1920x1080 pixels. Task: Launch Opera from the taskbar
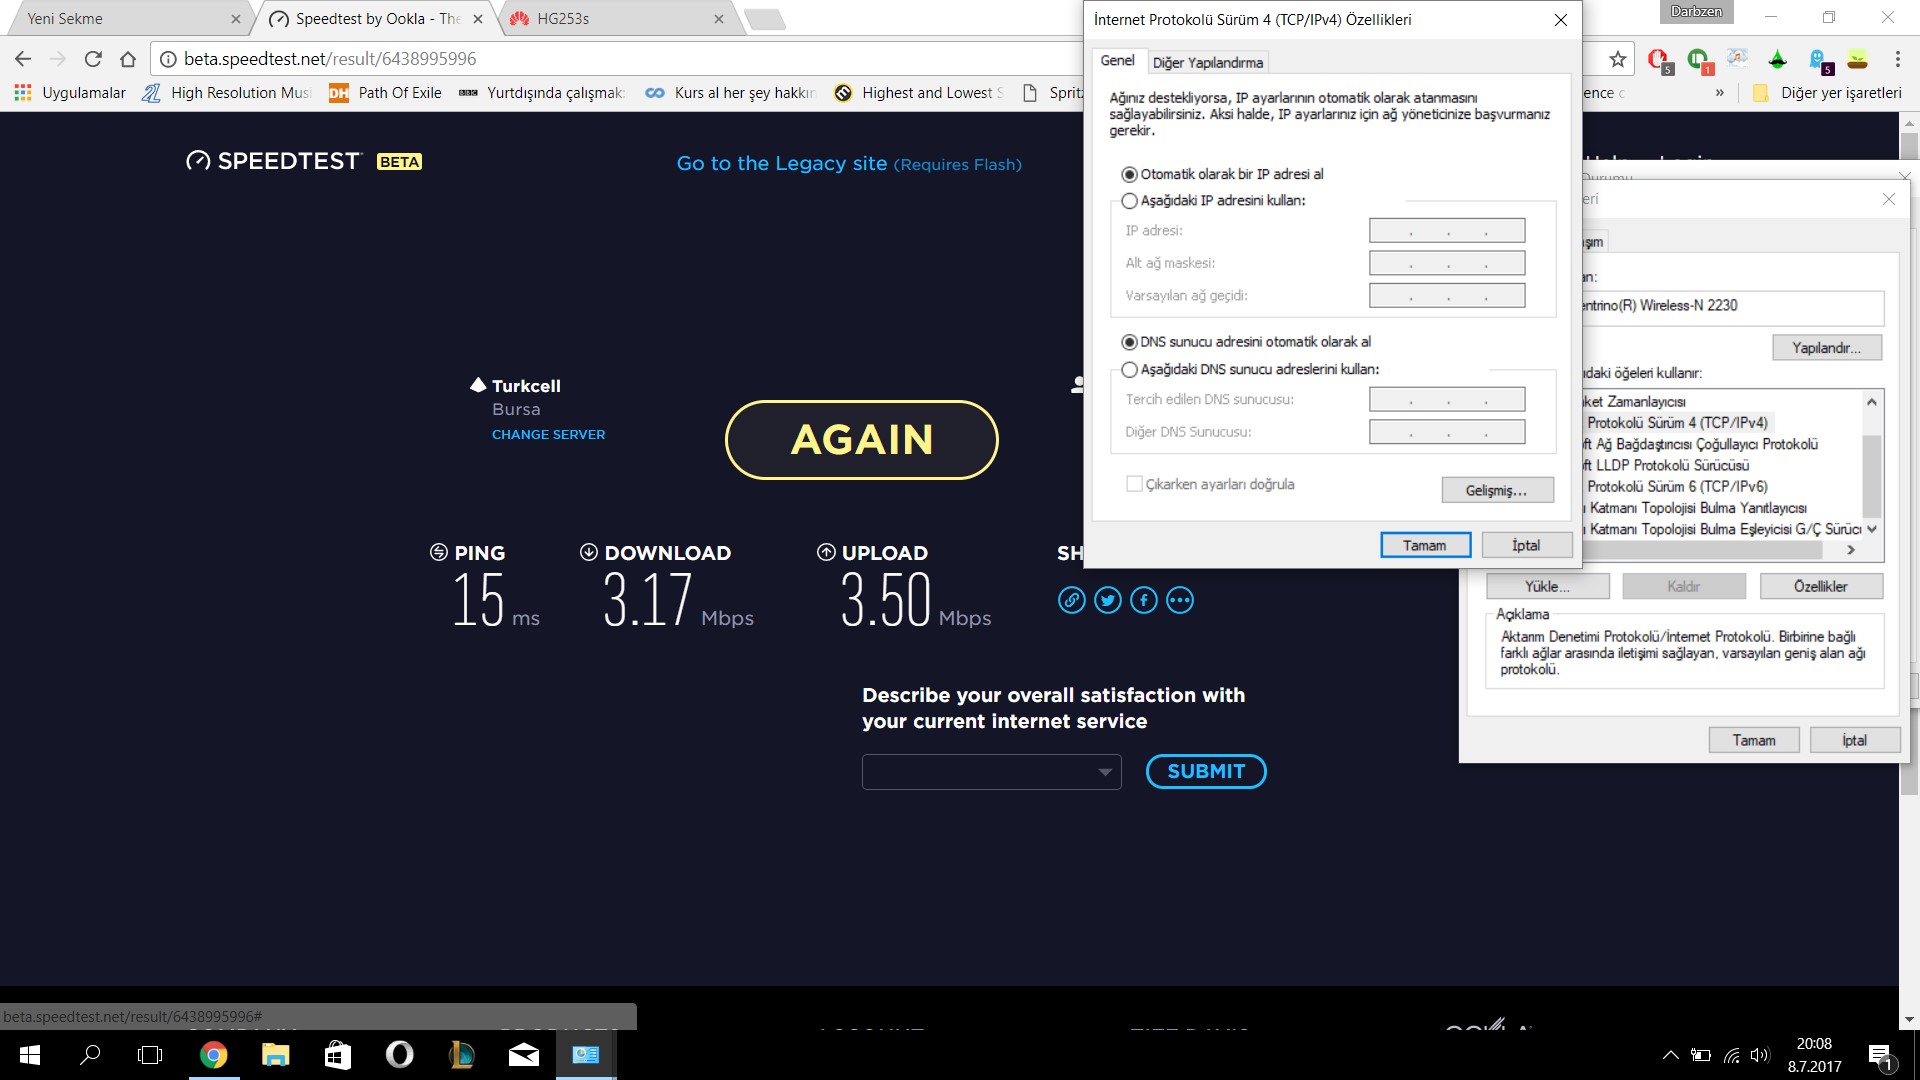pyautogui.click(x=399, y=1055)
